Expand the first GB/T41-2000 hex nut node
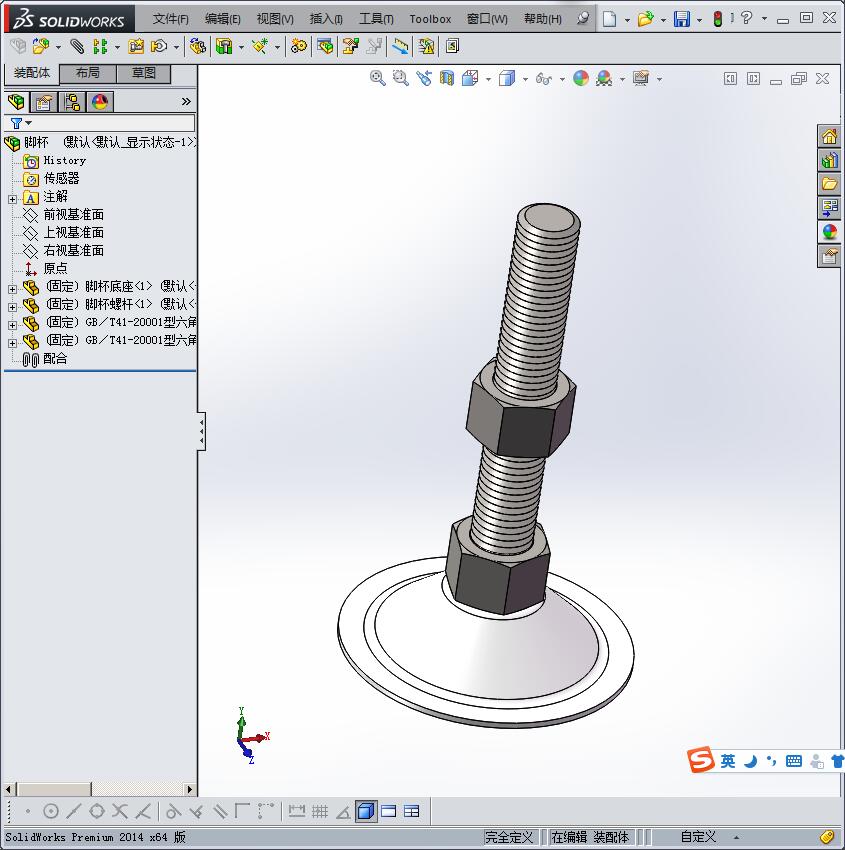845x850 pixels. pos(12,325)
